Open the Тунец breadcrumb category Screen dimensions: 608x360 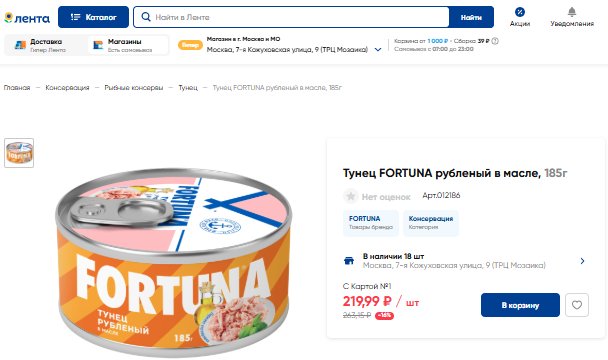point(188,88)
